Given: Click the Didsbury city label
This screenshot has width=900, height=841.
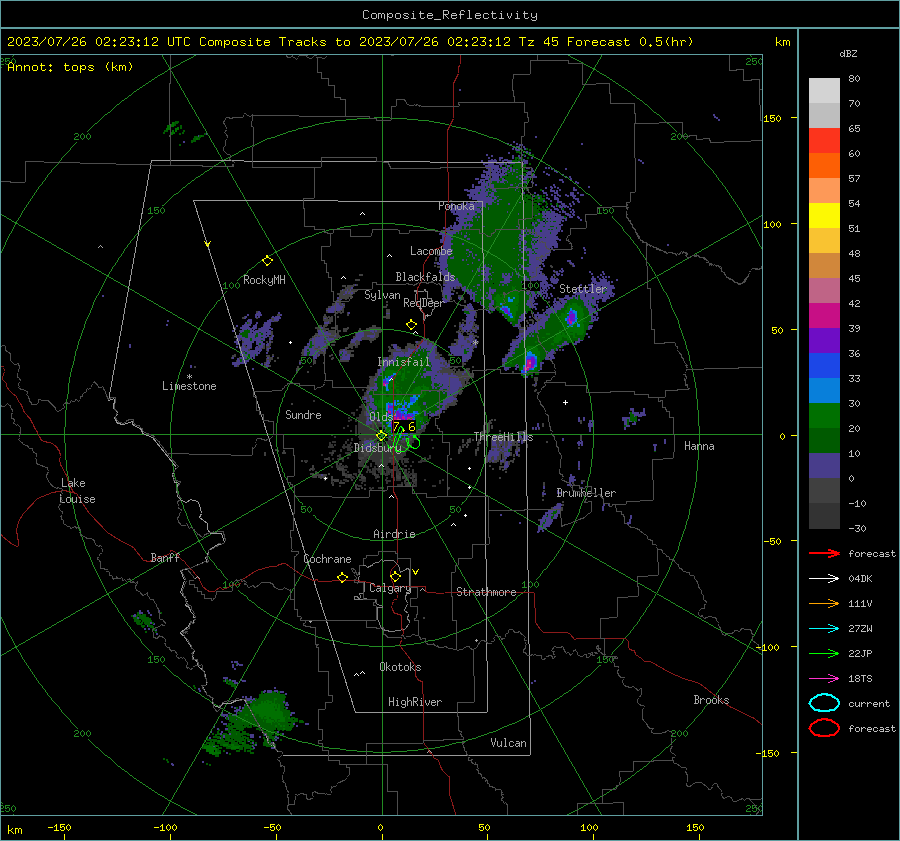Looking at the screenshot, I should 375,448.
